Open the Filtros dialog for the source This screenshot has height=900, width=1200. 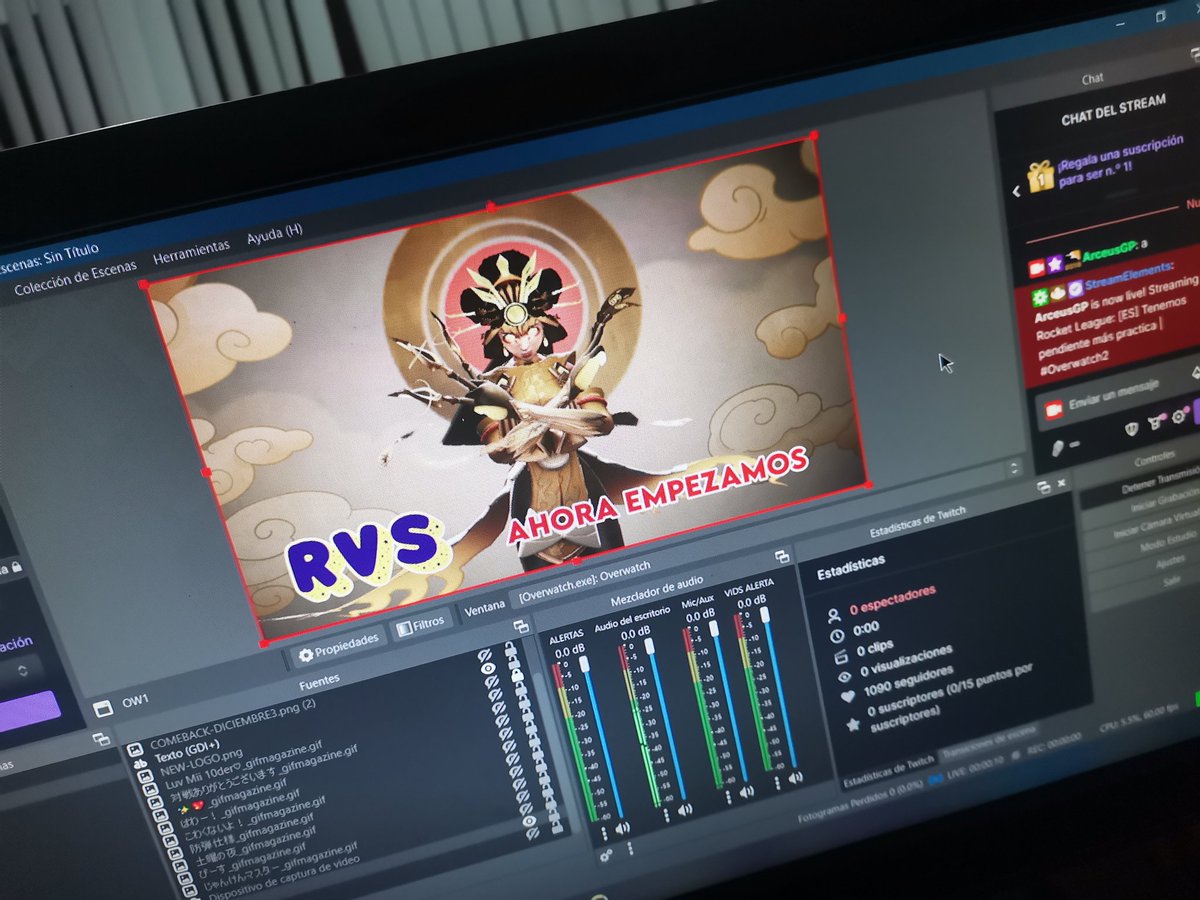pyautogui.click(x=420, y=625)
